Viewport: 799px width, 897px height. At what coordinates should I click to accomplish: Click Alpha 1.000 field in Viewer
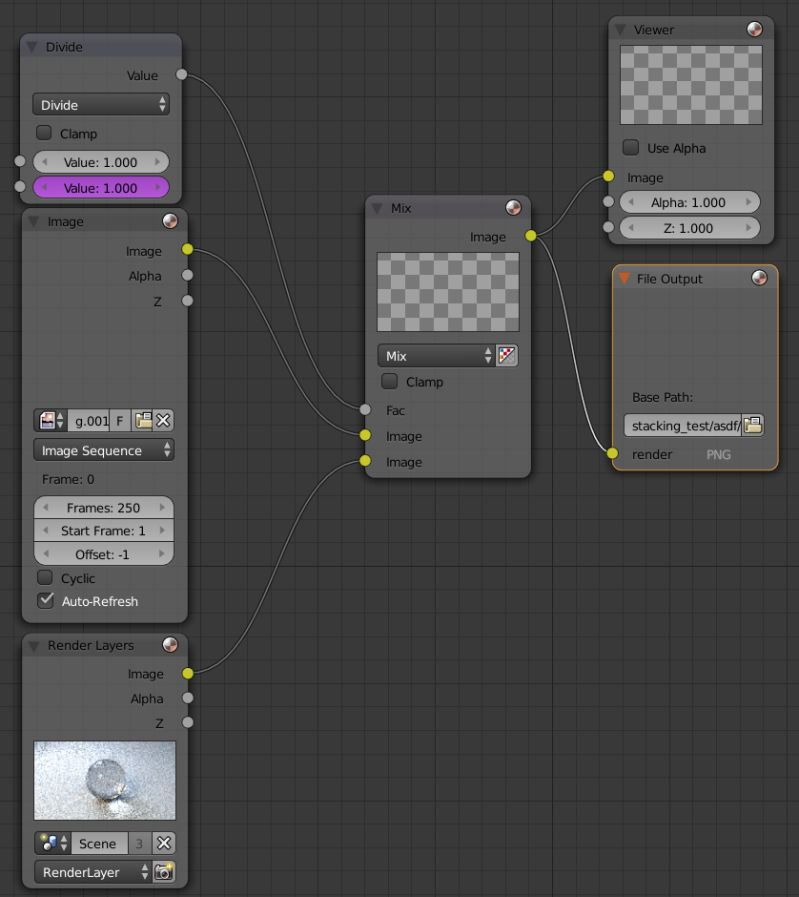[x=690, y=202]
